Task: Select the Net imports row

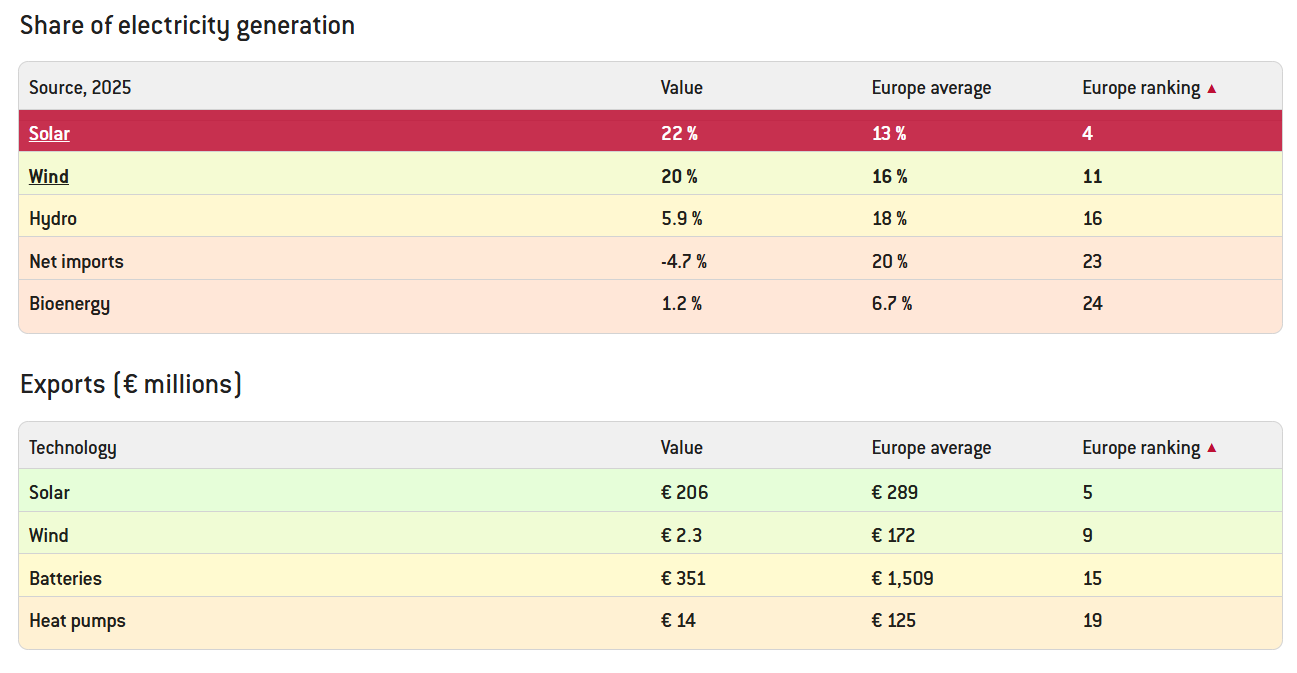Action: (x=76, y=262)
